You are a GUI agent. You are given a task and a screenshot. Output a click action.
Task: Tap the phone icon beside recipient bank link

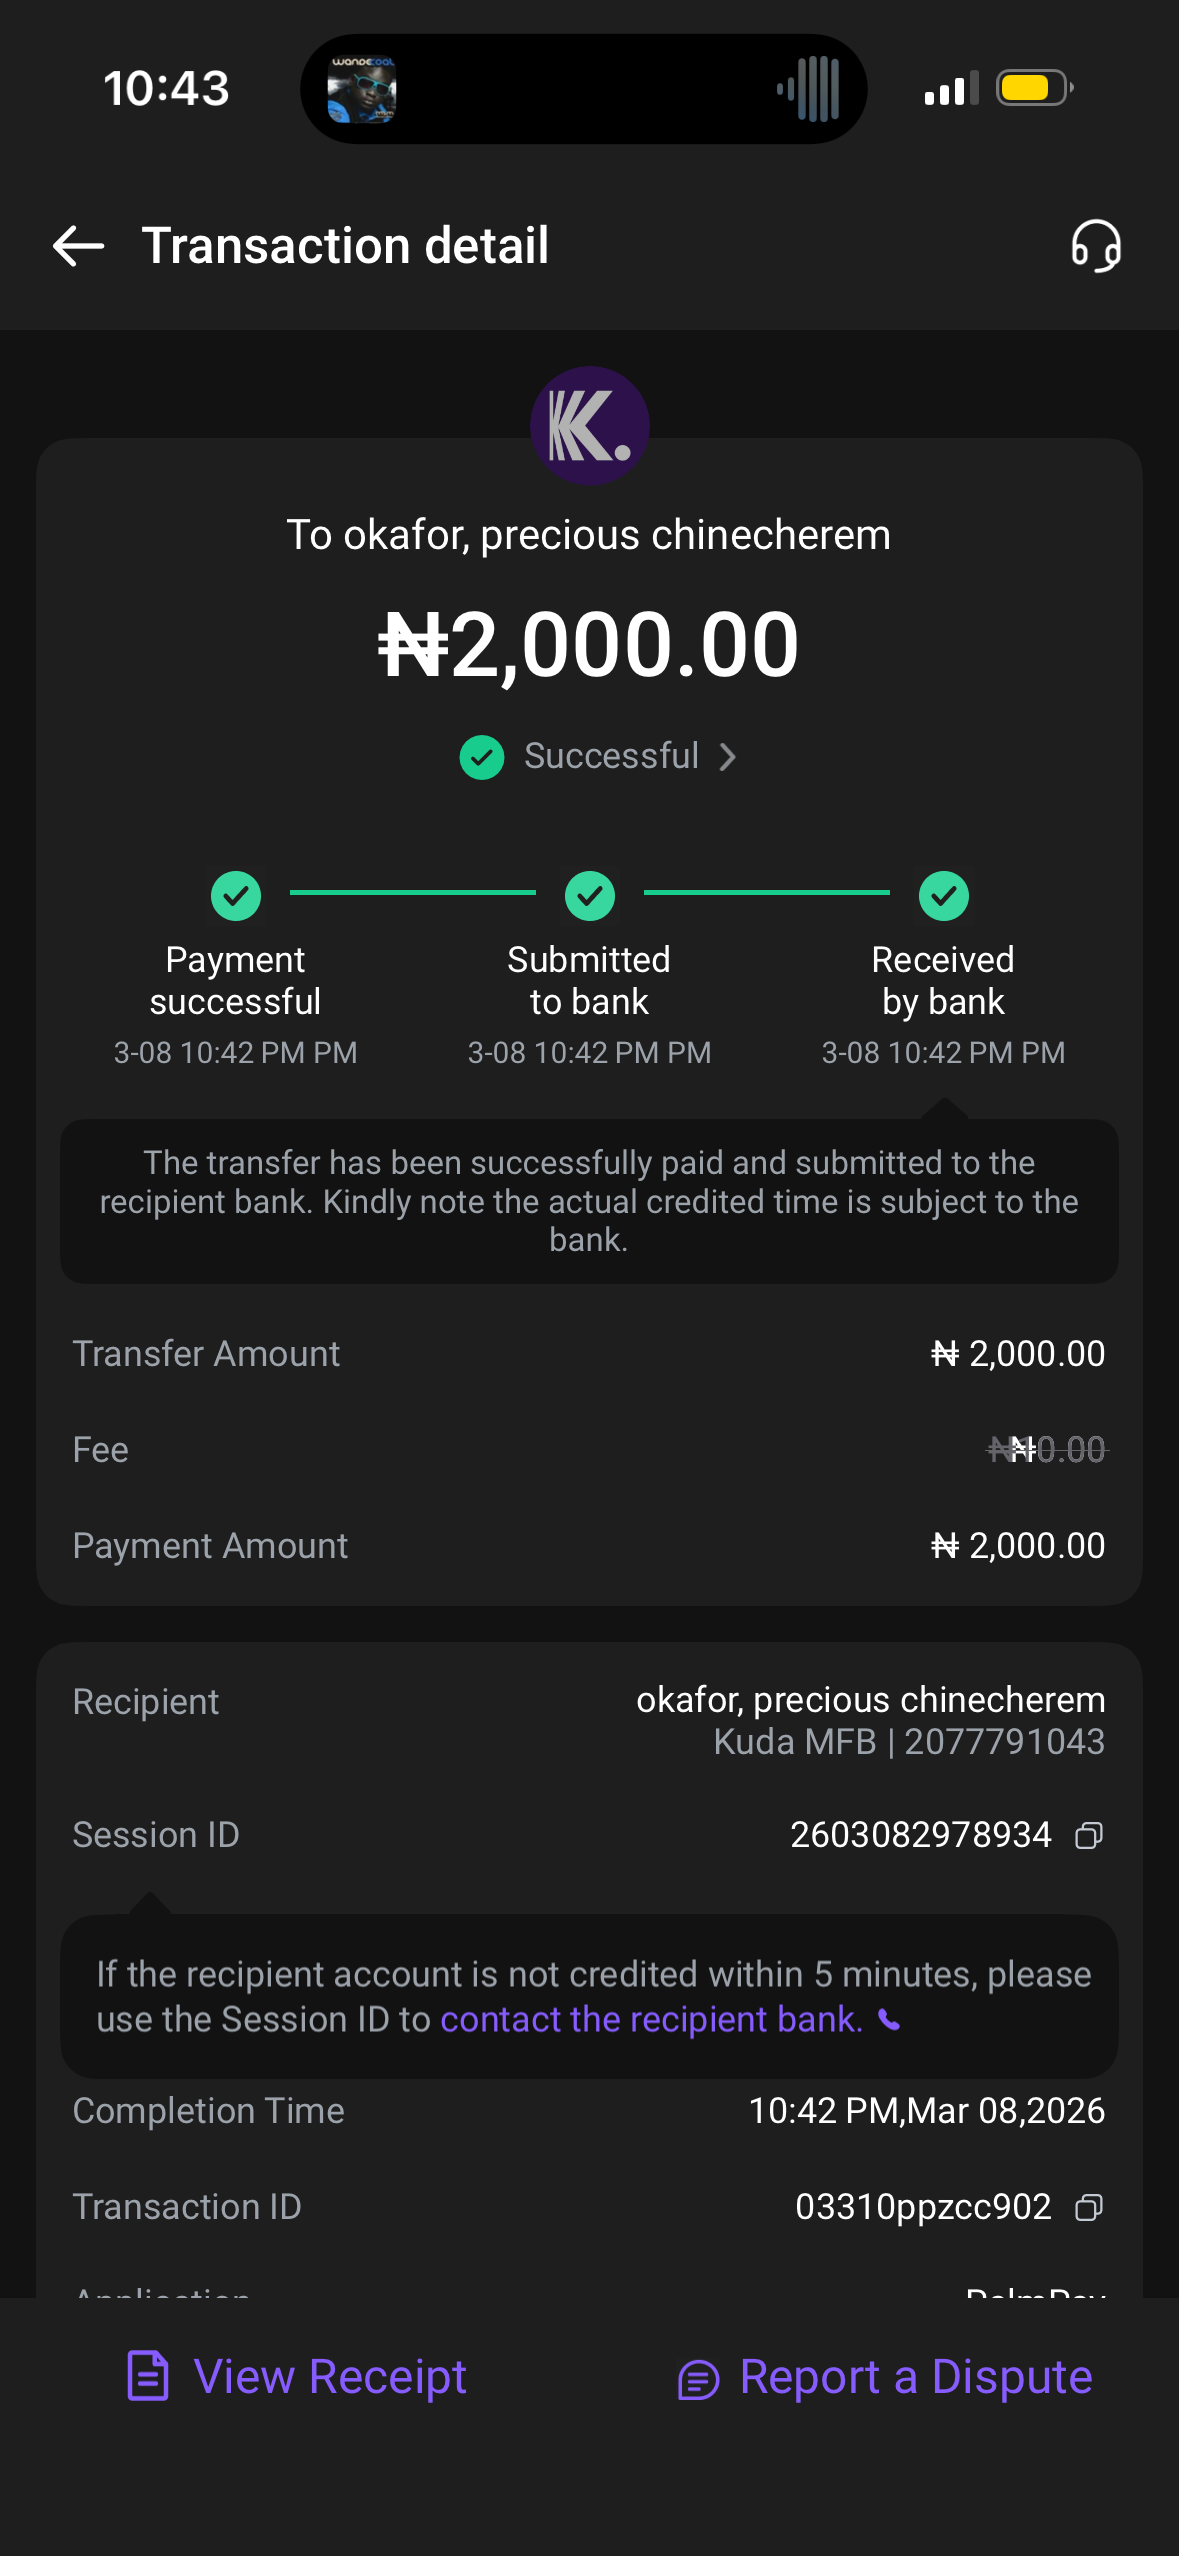(x=889, y=2021)
